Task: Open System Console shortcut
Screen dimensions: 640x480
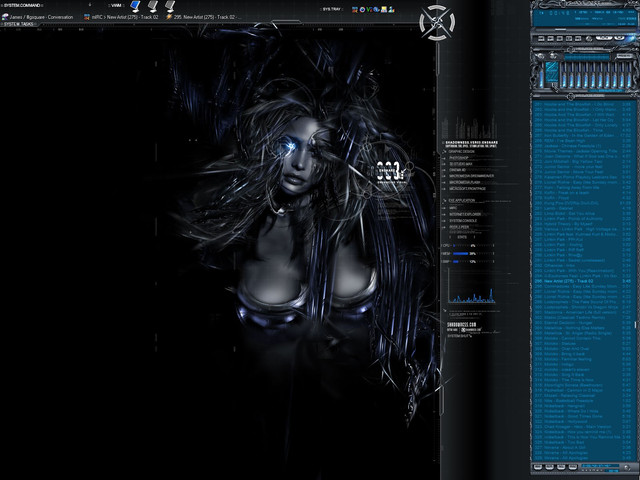Action: (463, 220)
